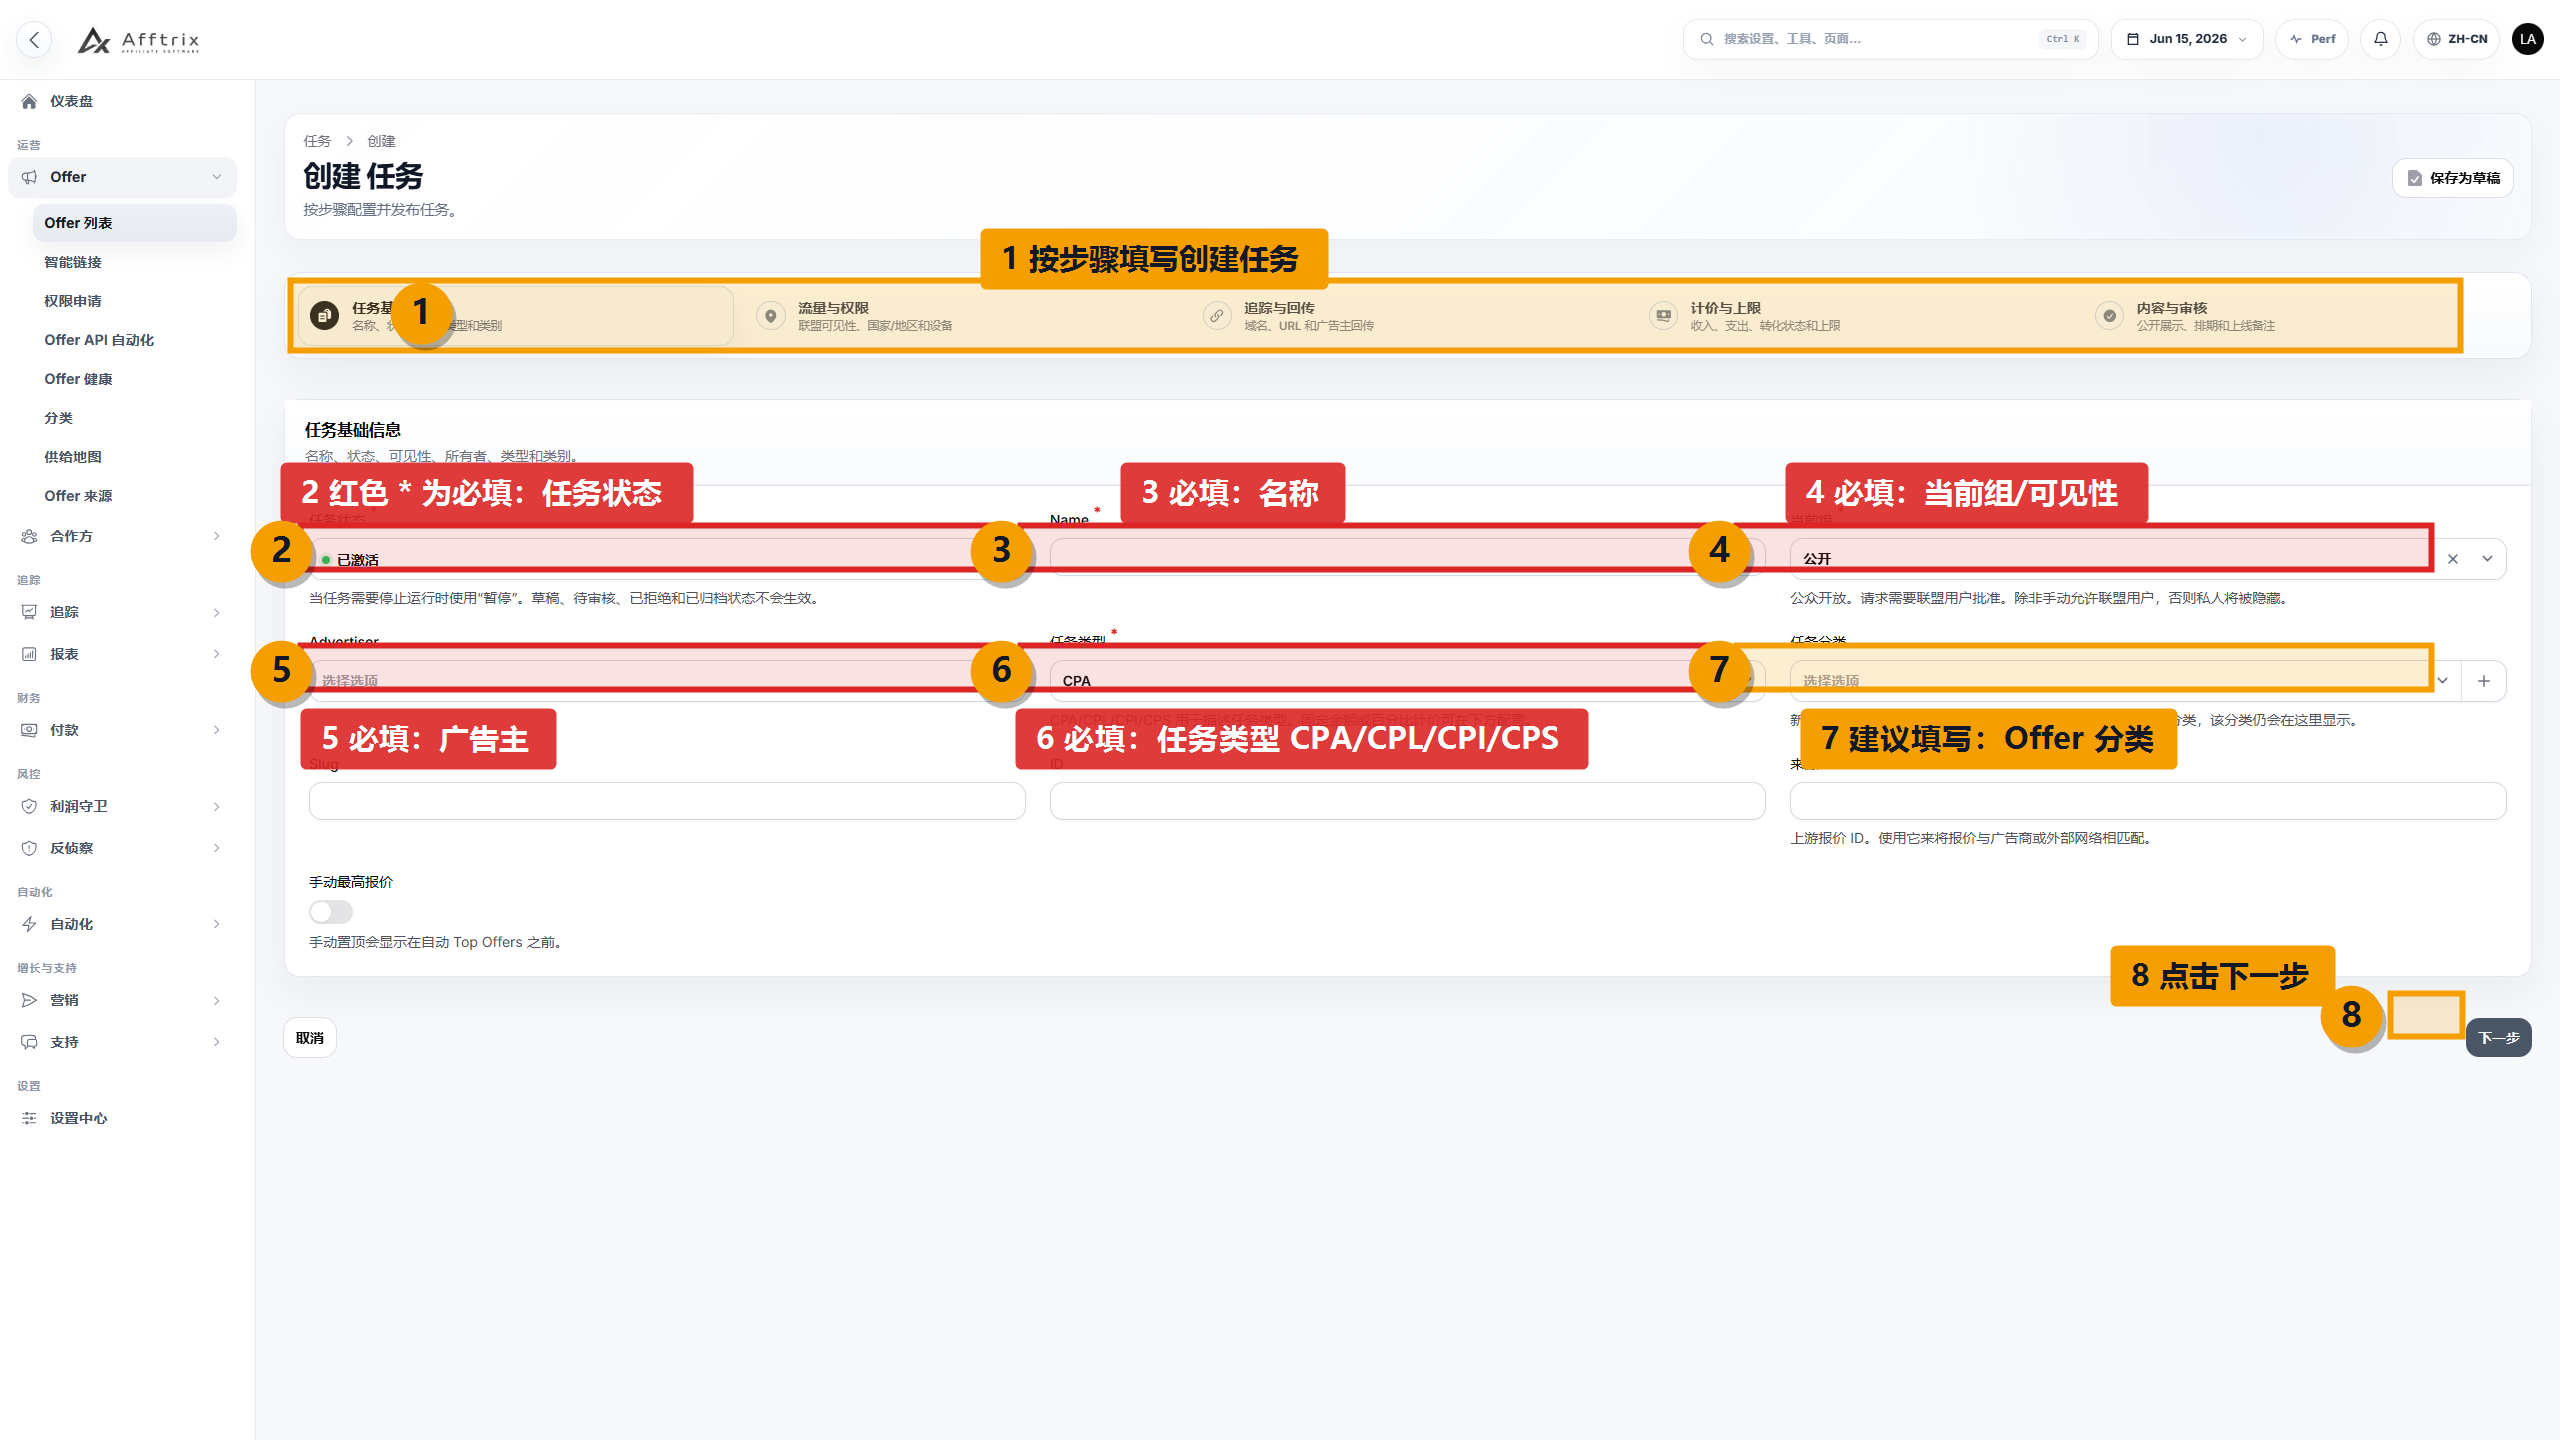Click the 支持 chat bubble icon
Viewport: 2560px width, 1440px height.
tap(29, 1042)
